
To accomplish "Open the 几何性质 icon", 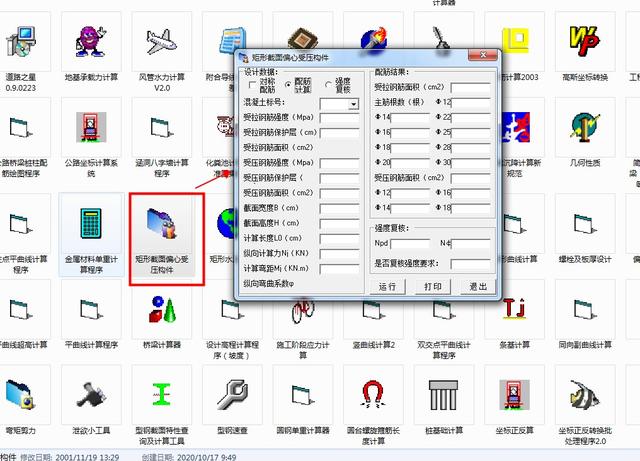I will 585,127.
